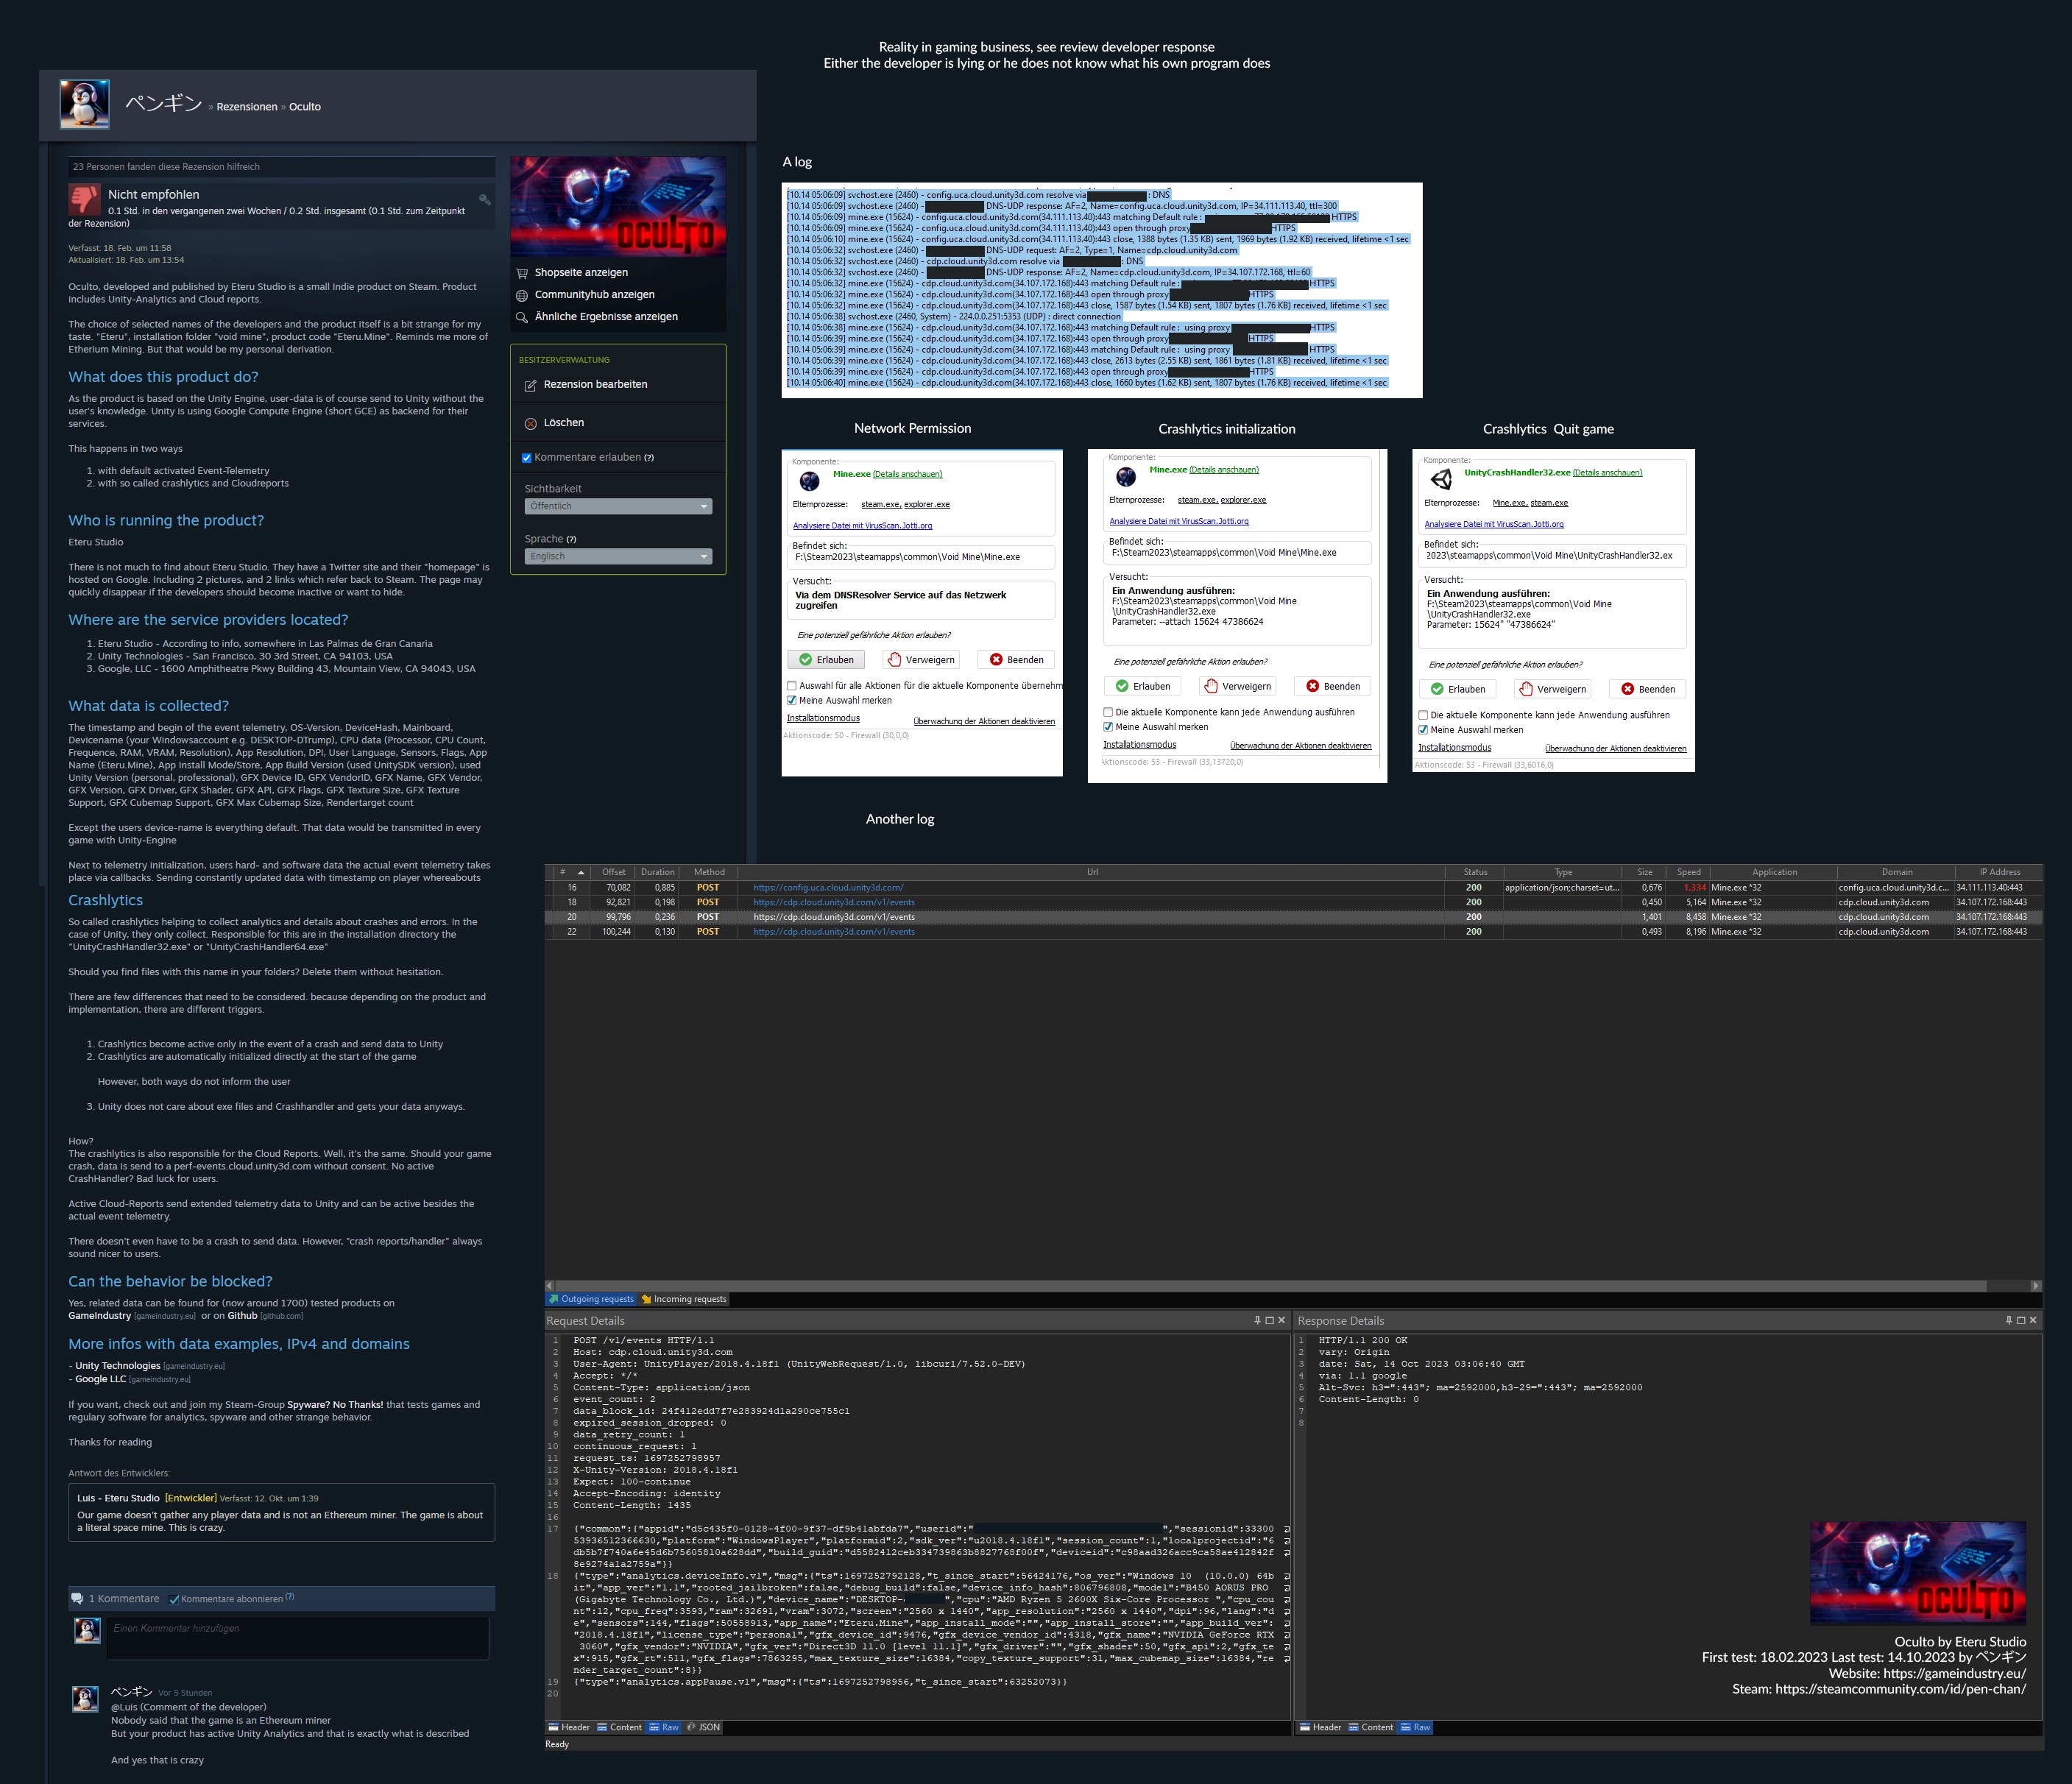The image size is (2072, 1784).
Task: Click the edit icon beside Rezension bearbeiten
Action: tap(531, 385)
